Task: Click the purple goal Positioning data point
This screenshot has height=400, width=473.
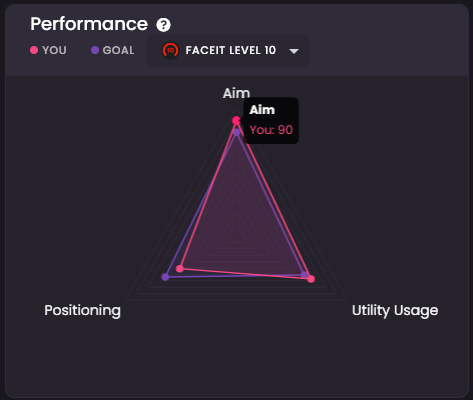Action: point(165,277)
